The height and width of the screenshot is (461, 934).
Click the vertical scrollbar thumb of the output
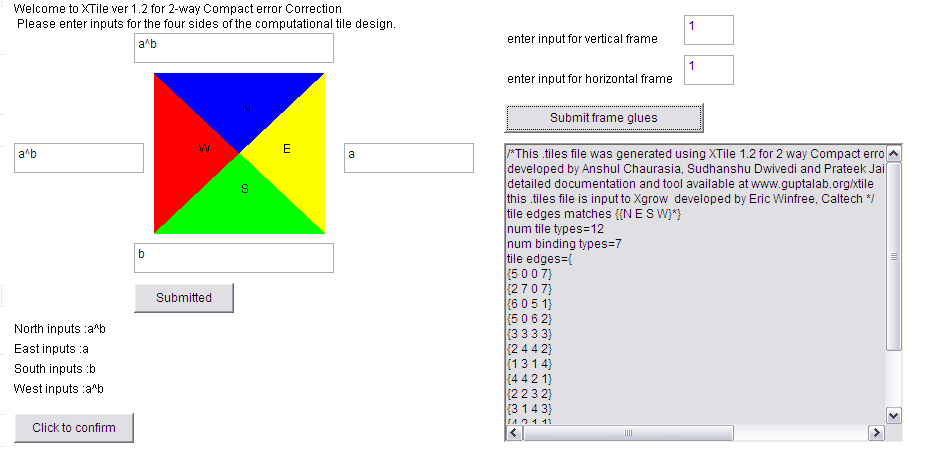(893, 256)
